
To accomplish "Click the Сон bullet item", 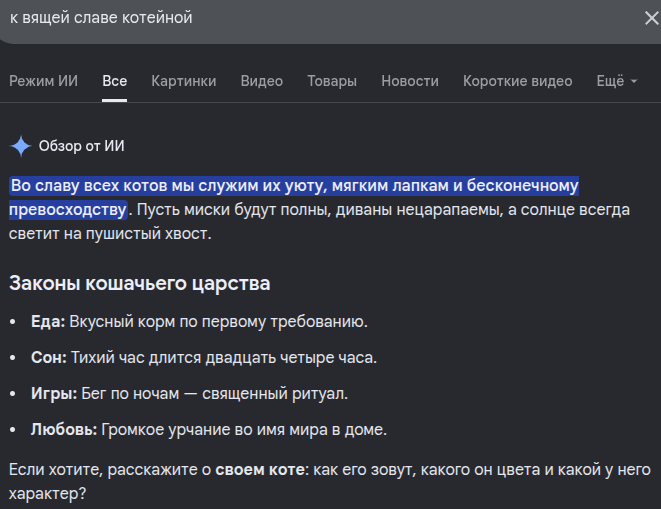I will pos(204,358).
